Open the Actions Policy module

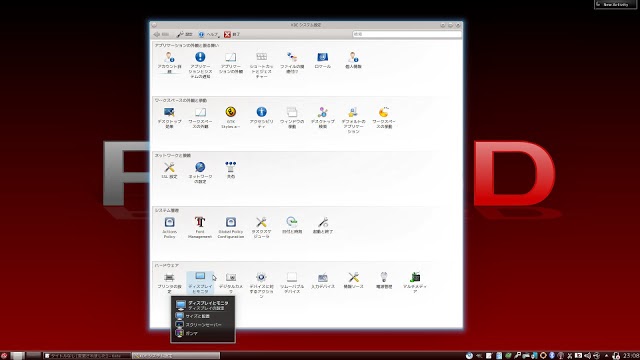point(169,228)
